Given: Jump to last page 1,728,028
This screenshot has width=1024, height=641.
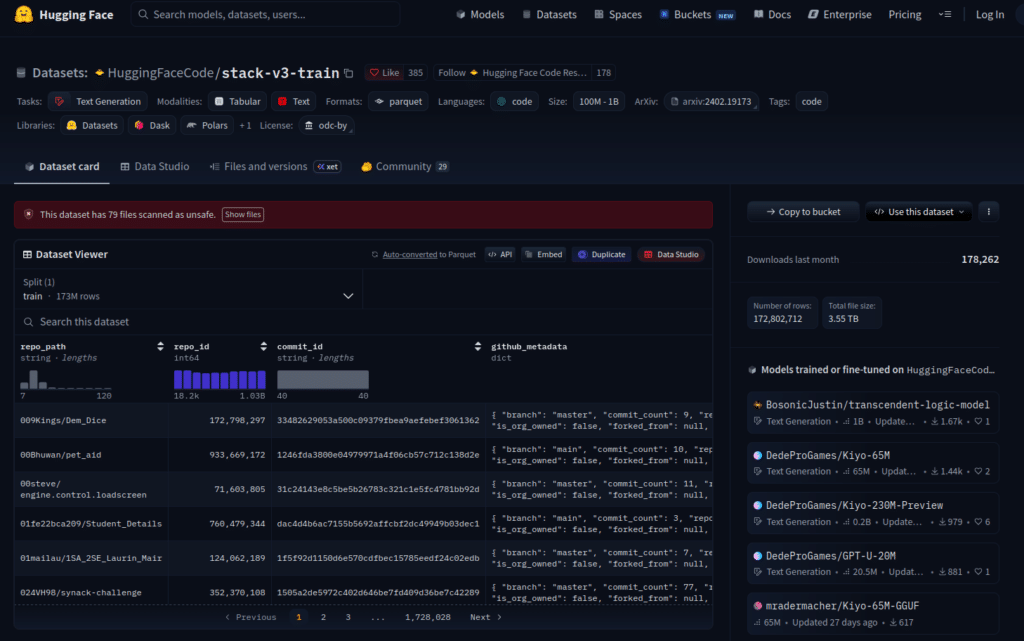Looking at the screenshot, I should click(x=428, y=617).
